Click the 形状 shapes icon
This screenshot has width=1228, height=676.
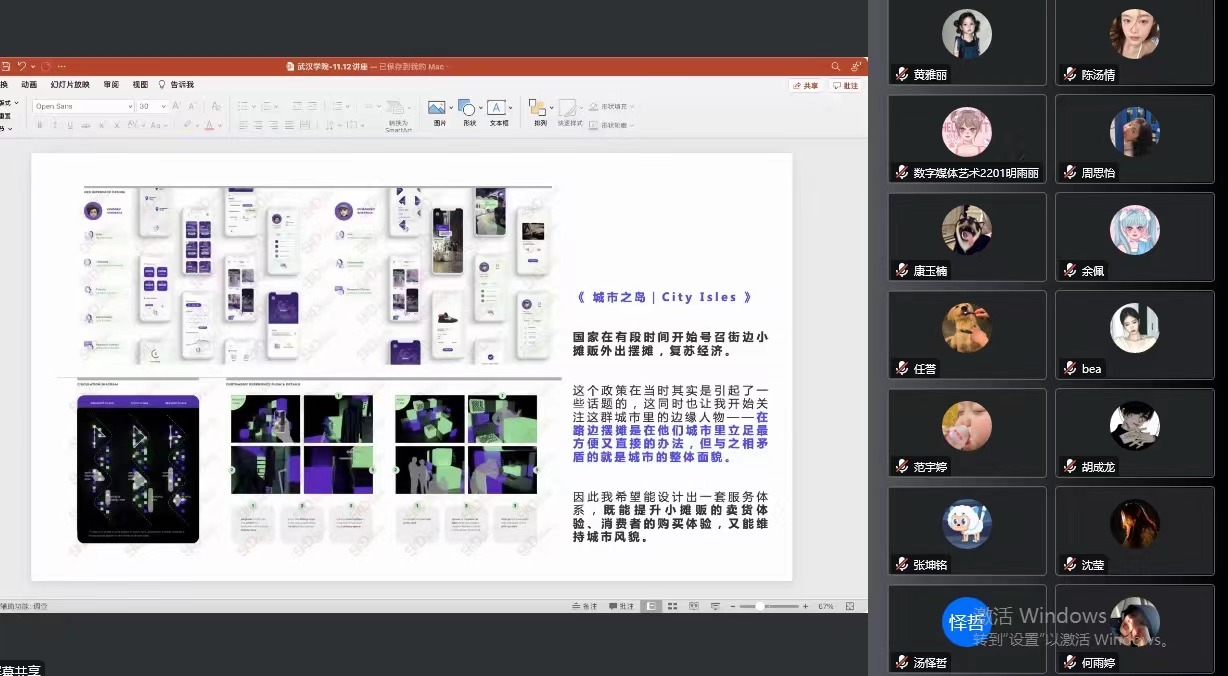[x=467, y=108]
